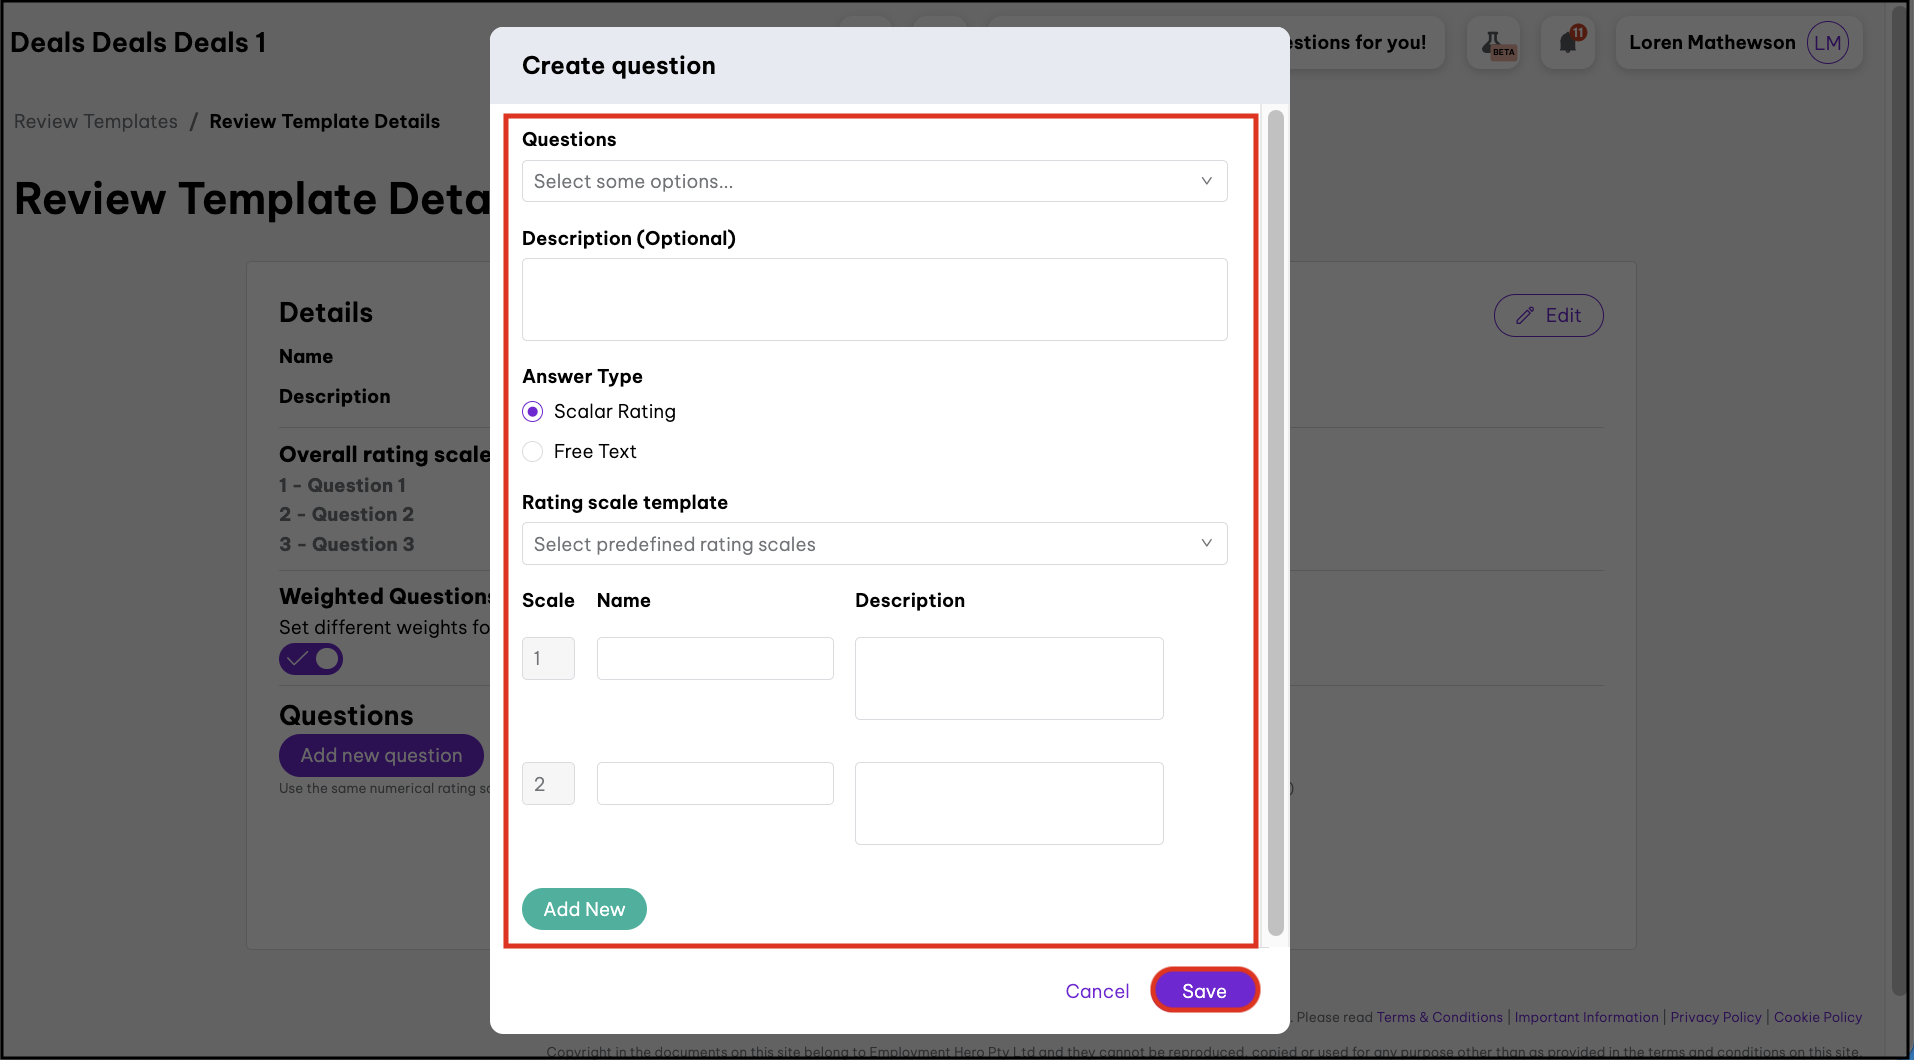Select the Free Text answer type
Image resolution: width=1914 pixels, height=1060 pixels.
(x=533, y=452)
